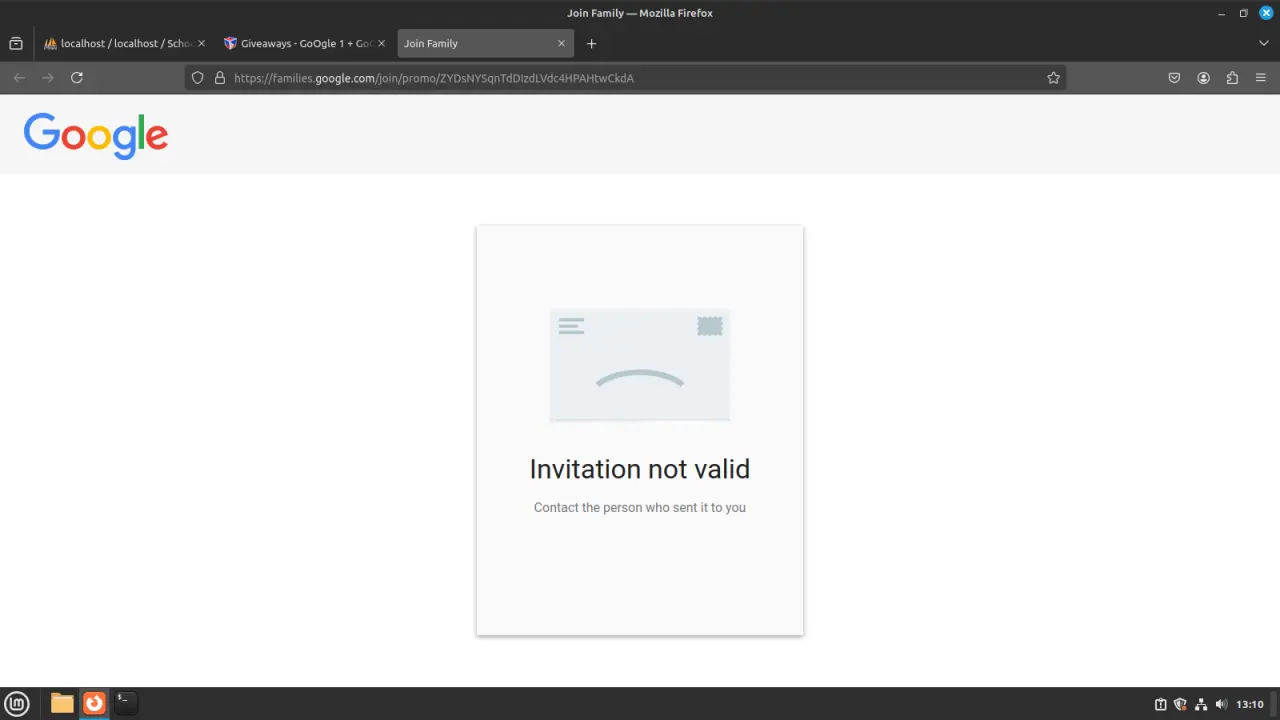Expand the list all tabs dropdown
Screen dimensions: 1280x720
1263,44
